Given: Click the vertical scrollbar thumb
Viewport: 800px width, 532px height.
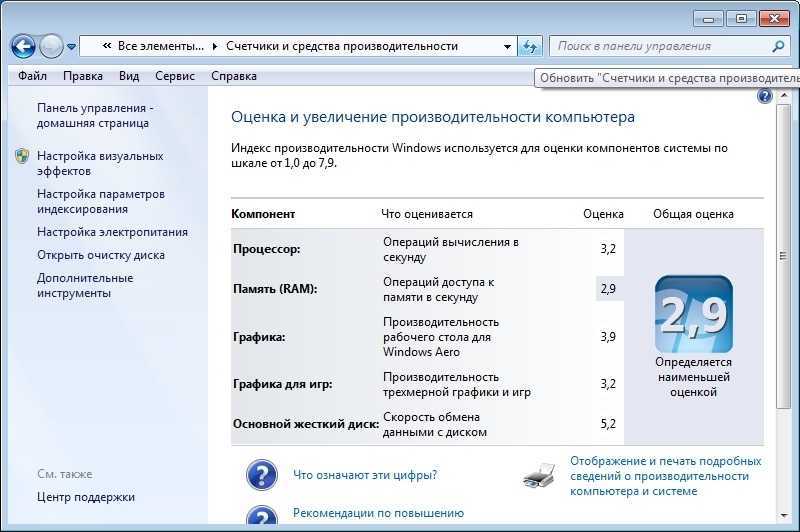Looking at the screenshot, I should click(x=784, y=256).
